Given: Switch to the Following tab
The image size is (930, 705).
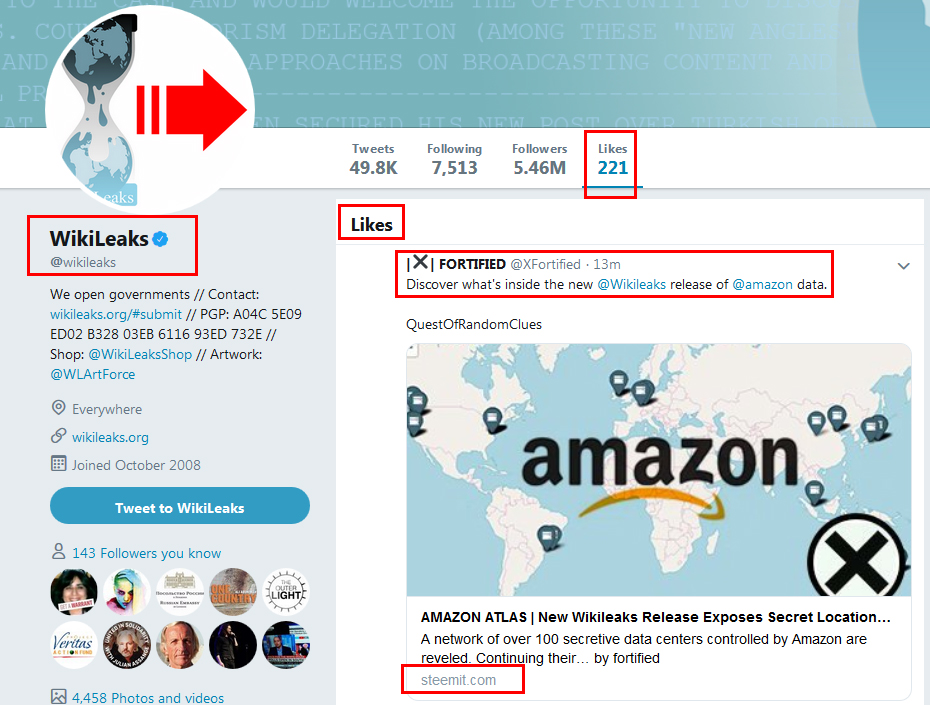Looking at the screenshot, I should point(454,159).
